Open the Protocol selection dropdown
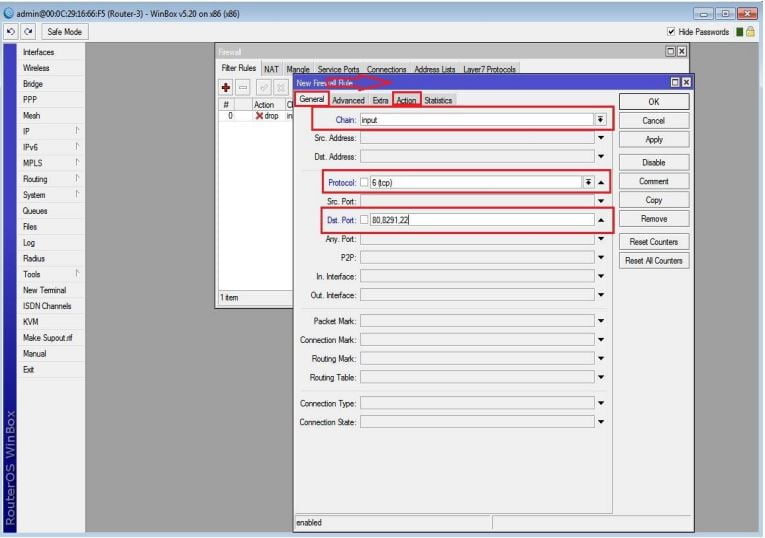Image resolution: width=765 pixels, height=538 pixels. point(587,183)
